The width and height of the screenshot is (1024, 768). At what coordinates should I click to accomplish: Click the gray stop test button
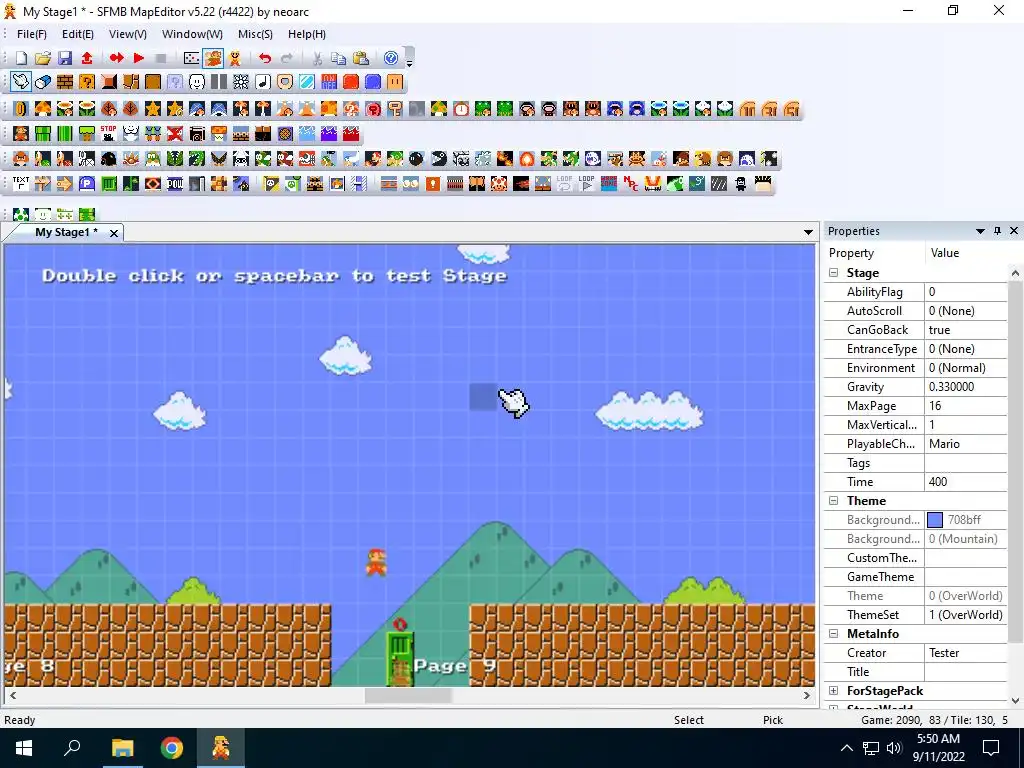(x=161, y=58)
